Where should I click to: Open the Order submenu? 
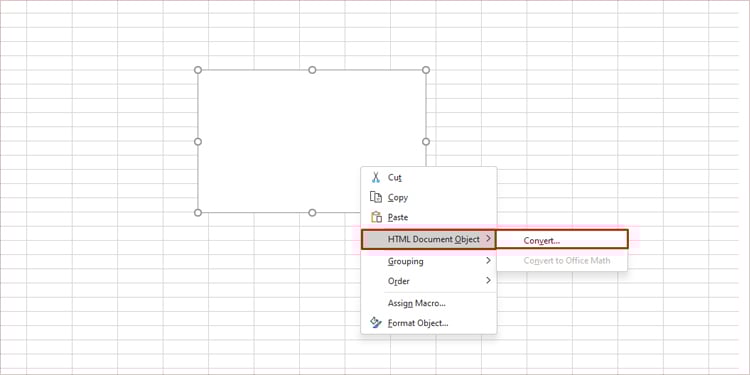coord(429,281)
